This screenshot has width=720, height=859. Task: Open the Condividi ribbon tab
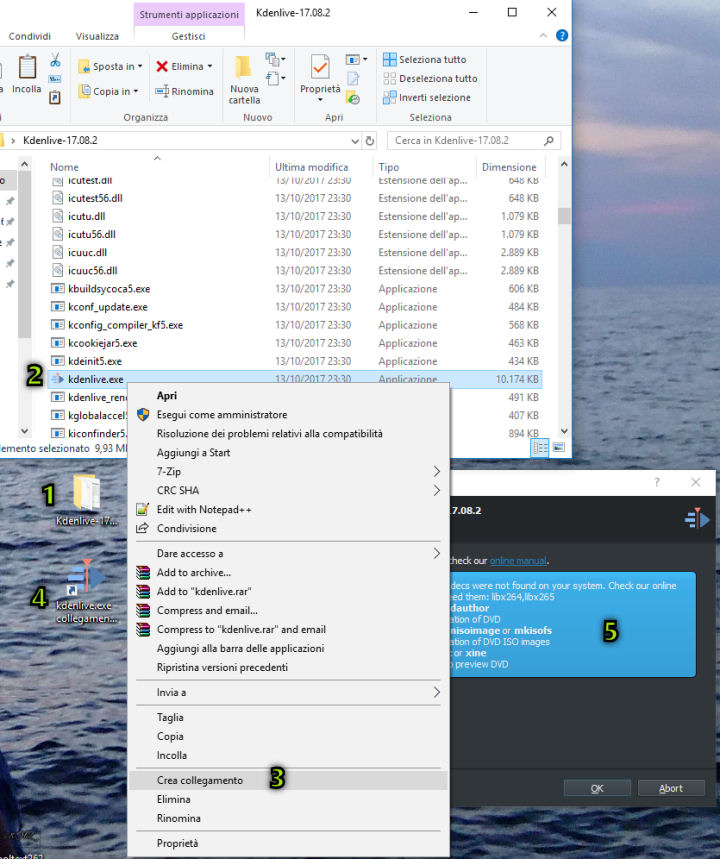[30, 36]
